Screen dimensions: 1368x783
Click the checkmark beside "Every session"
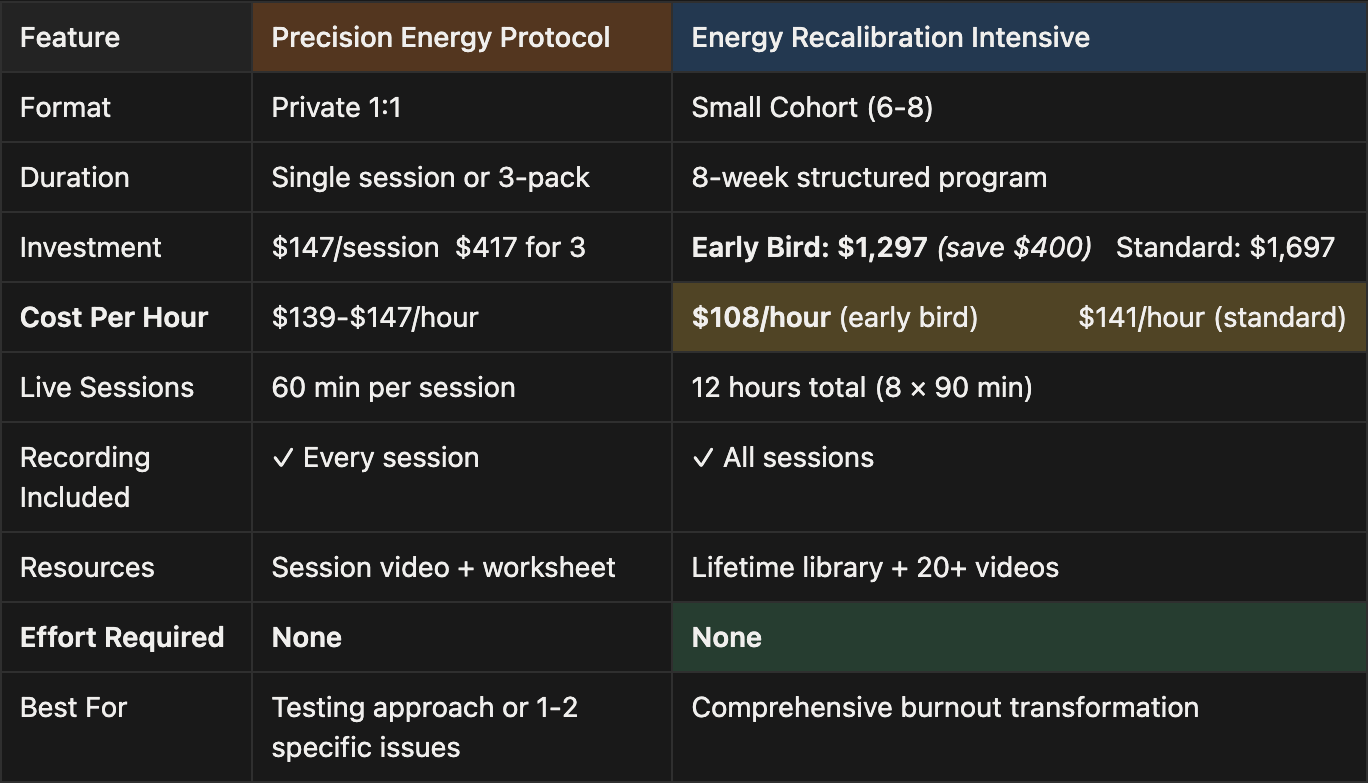283,458
